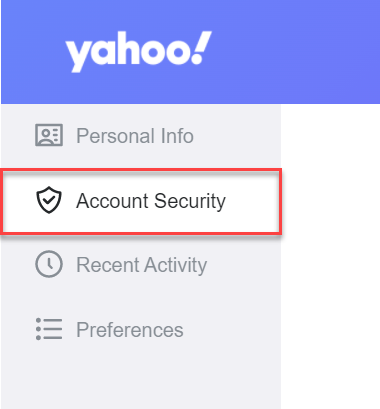Image resolution: width=380 pixels, height=409 pixels.
Task: Click the Personal Info ID card icon
Action: [x=49, y=135]
